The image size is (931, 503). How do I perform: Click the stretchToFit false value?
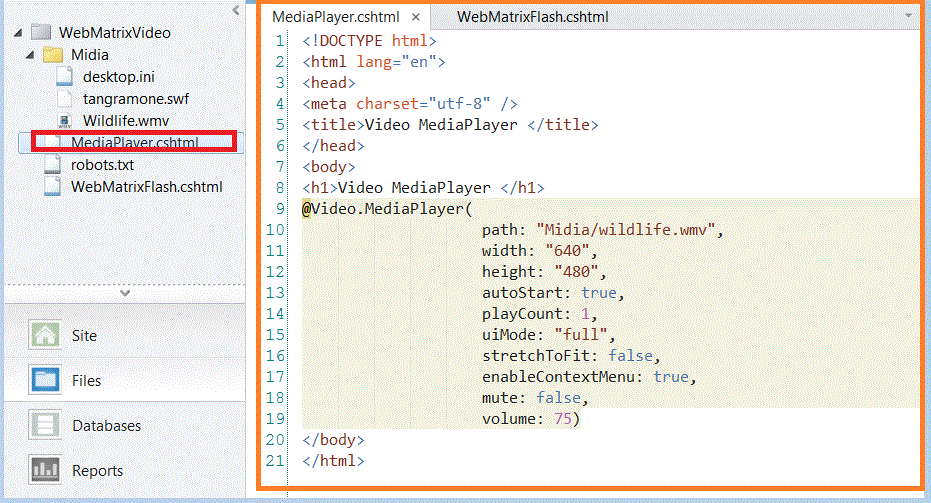(630, 356)
